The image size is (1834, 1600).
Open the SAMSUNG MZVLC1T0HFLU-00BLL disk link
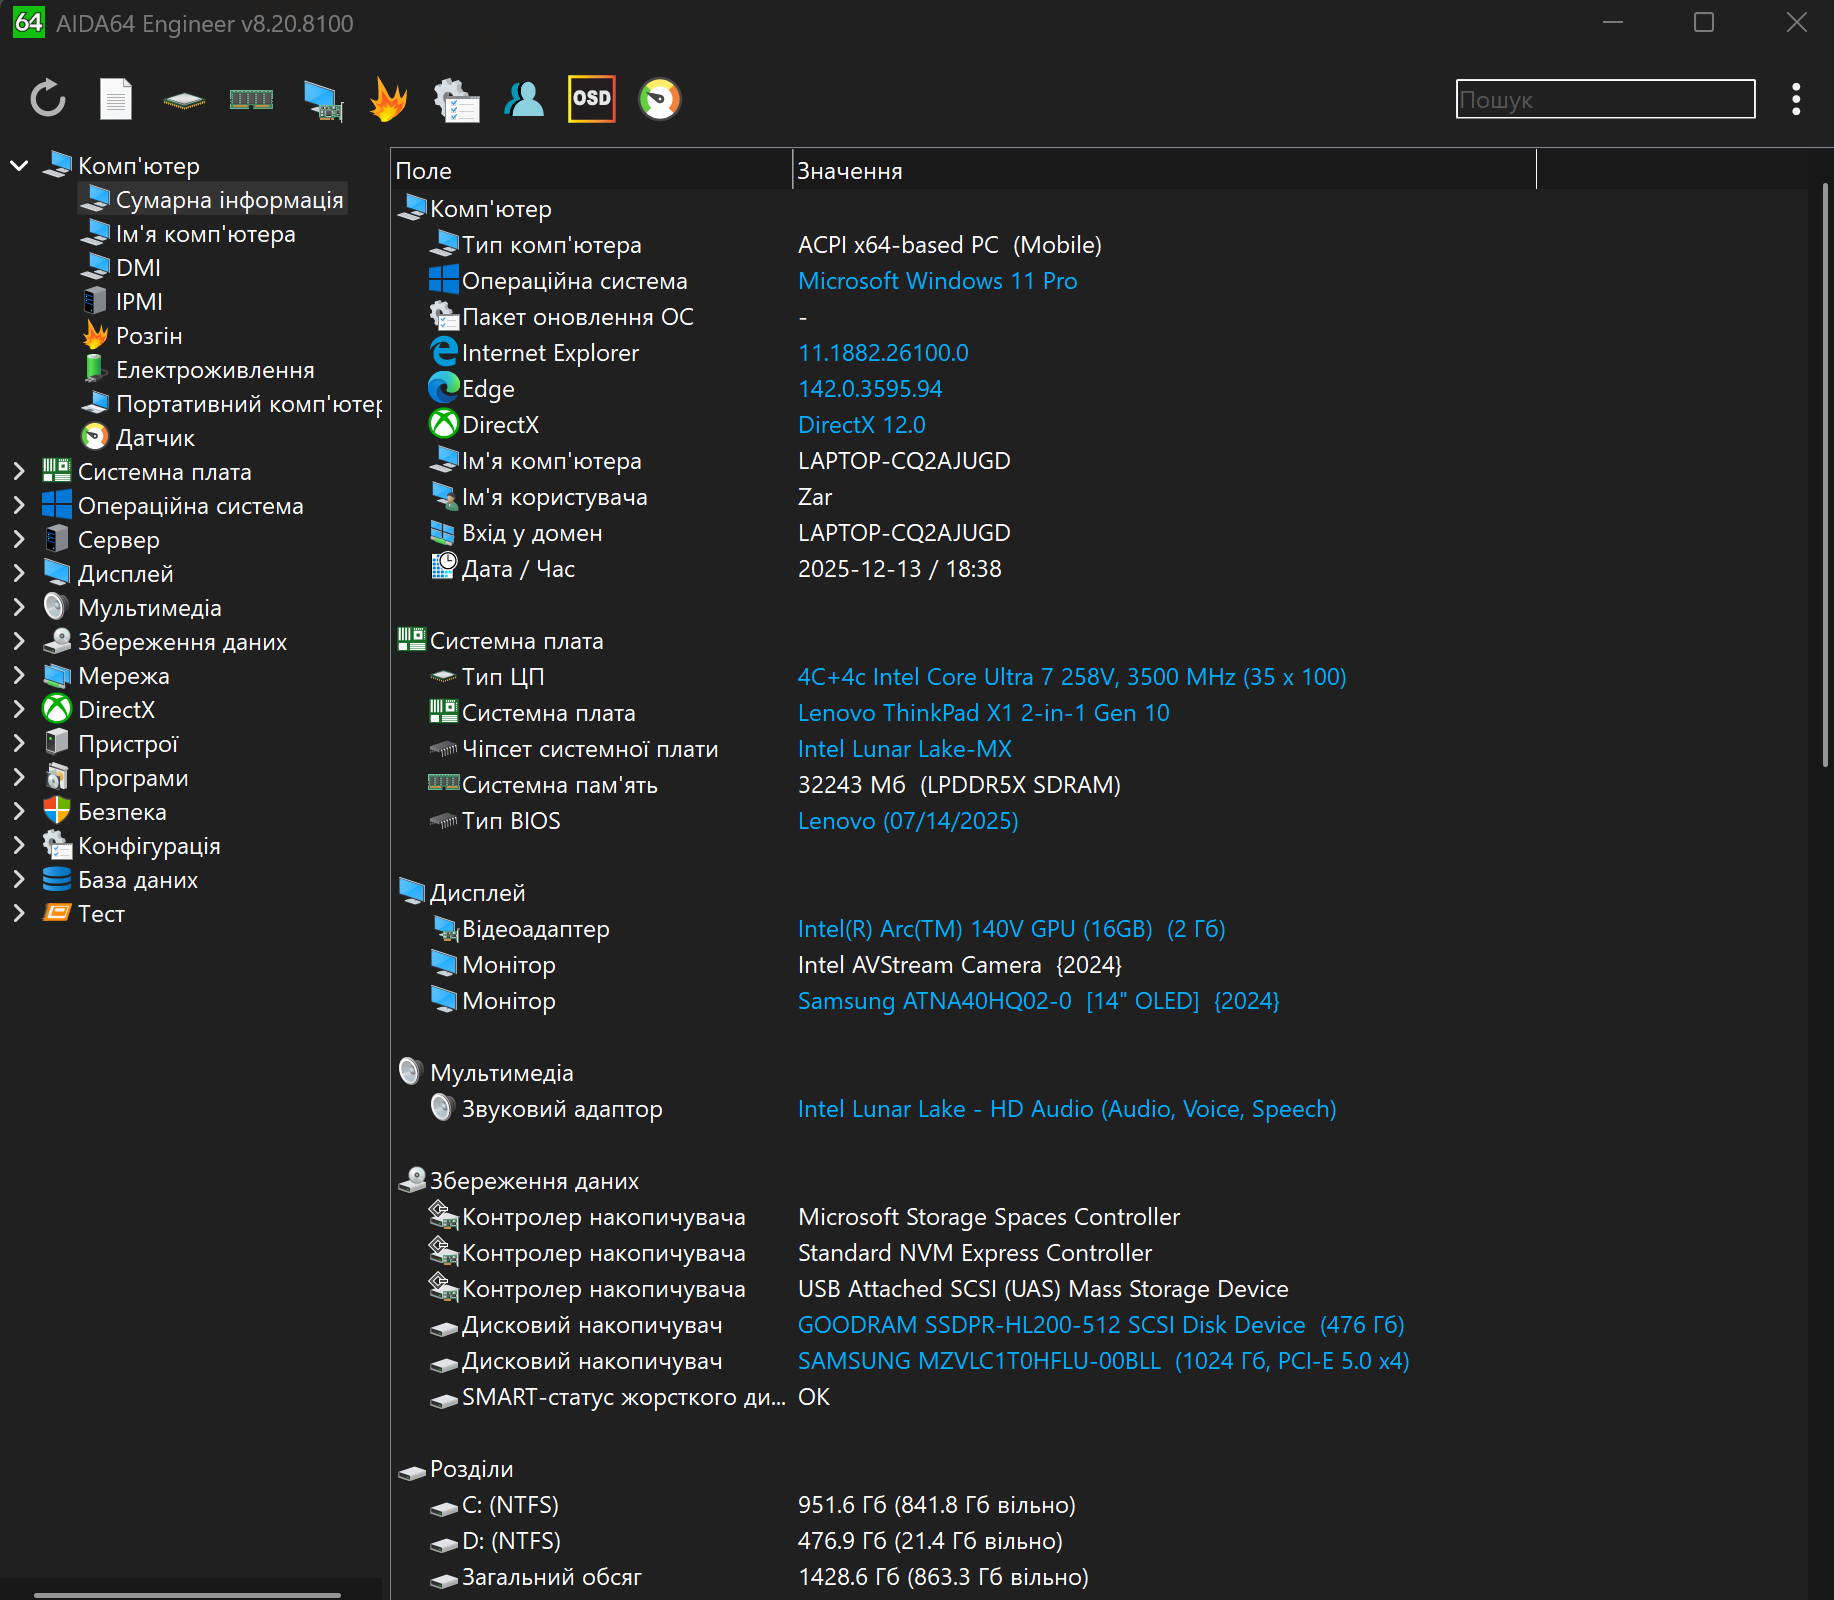tap(1103, 1361)
